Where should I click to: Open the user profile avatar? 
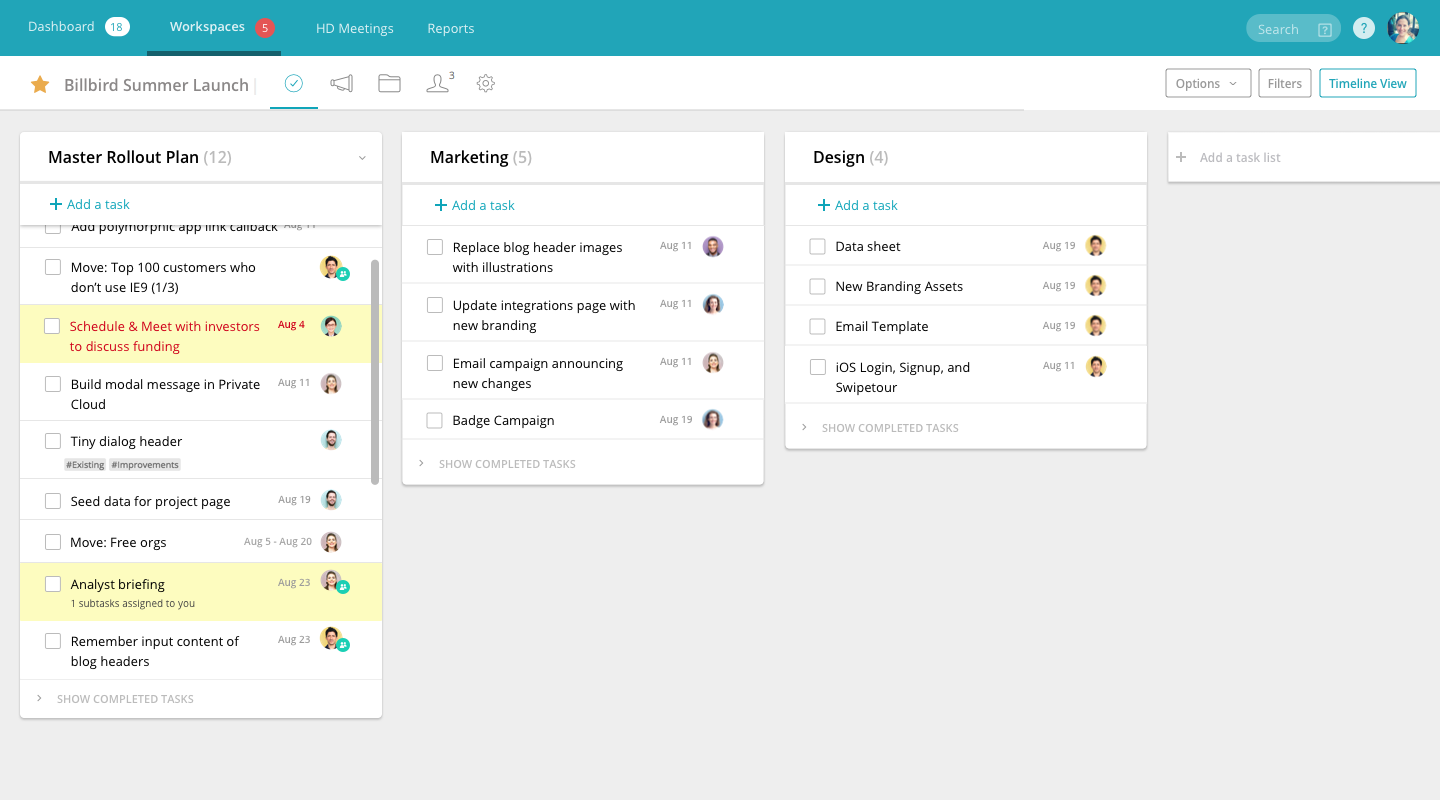pyautogui.click(x=1403, y=28)
